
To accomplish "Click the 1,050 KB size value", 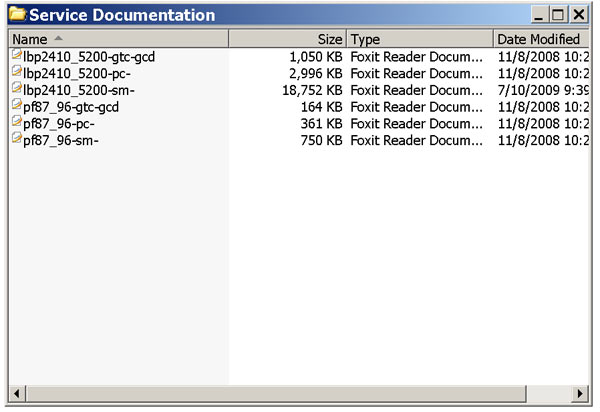I will click(x=316, y=57).
